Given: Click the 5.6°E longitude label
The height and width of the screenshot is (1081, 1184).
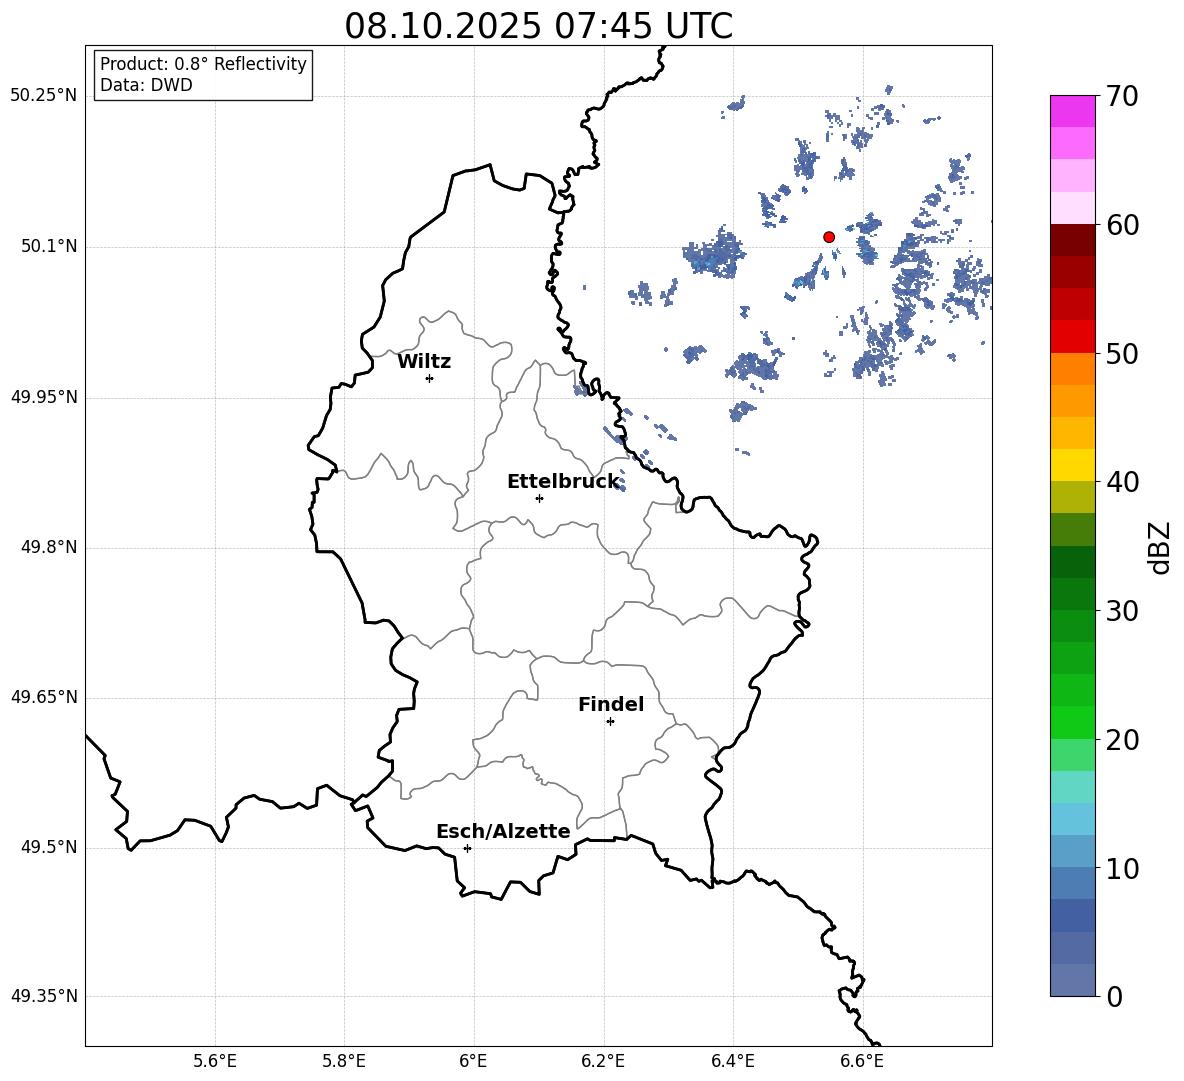Looking at the screenshot, I should [x=215, y=1062].
